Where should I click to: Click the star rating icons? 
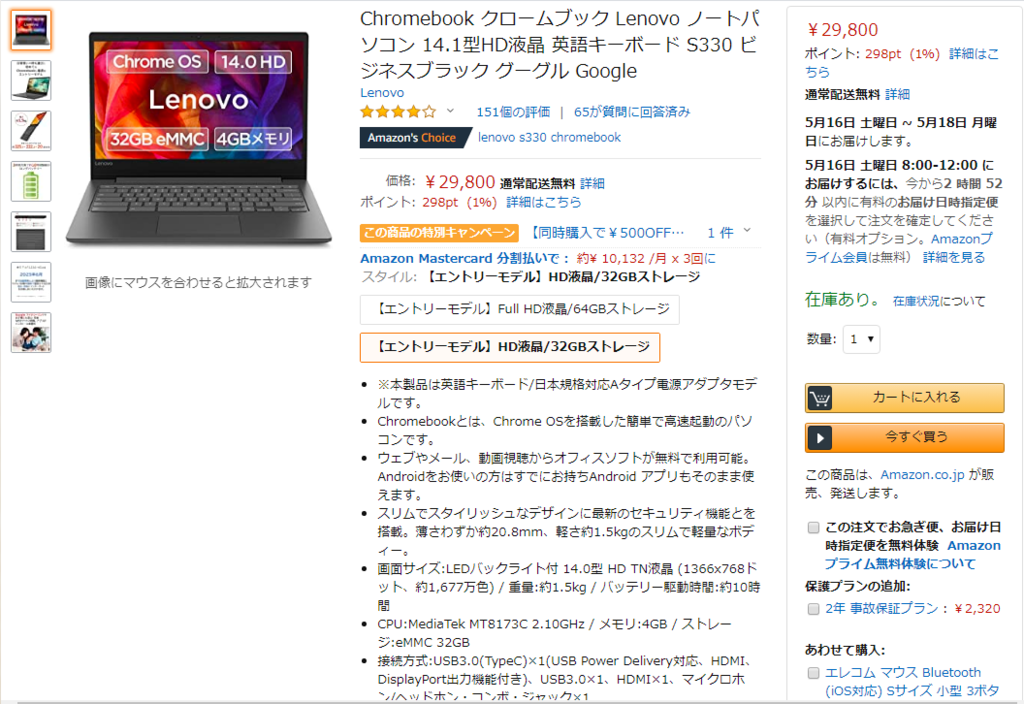click(398, 112)
